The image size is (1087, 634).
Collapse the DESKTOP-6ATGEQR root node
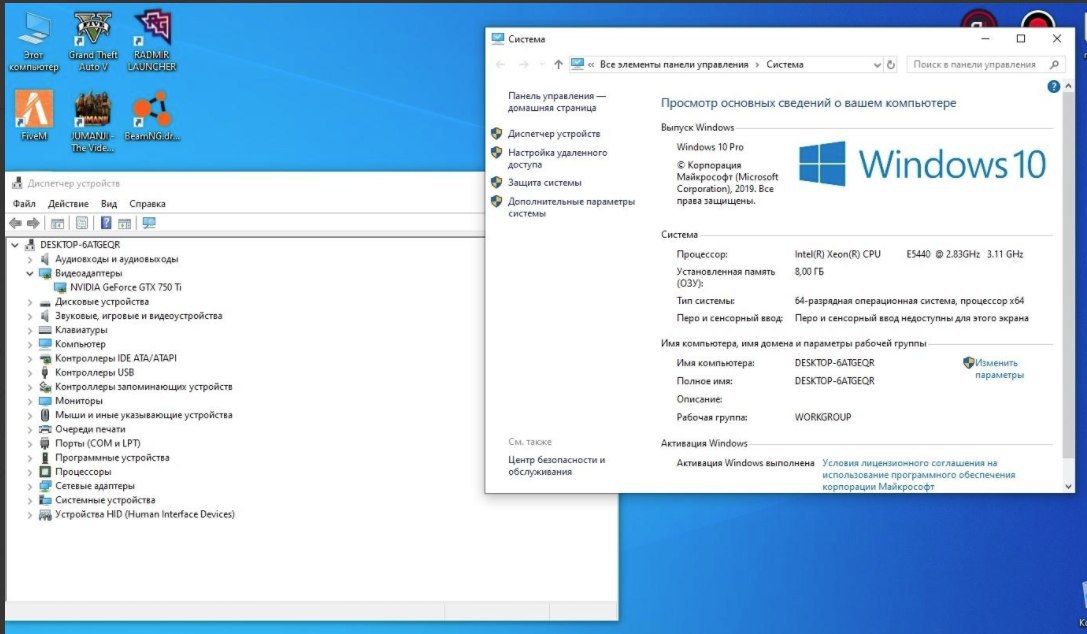click(15, 245)
